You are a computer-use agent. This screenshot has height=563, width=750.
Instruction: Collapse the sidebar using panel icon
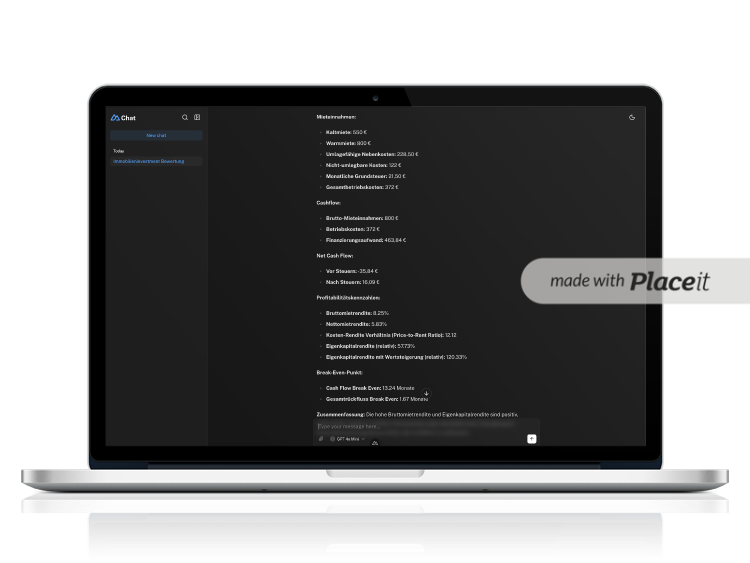(x=197, y=117)
